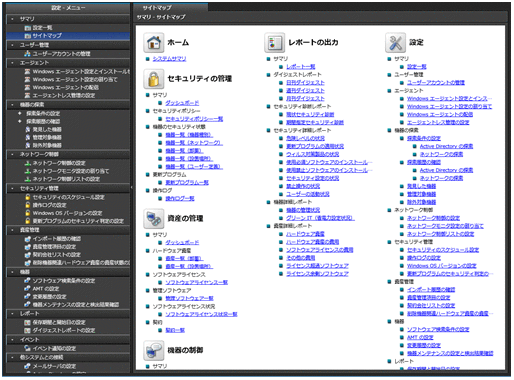Open 設定一覧 item in the left menu

coord(42,28)
